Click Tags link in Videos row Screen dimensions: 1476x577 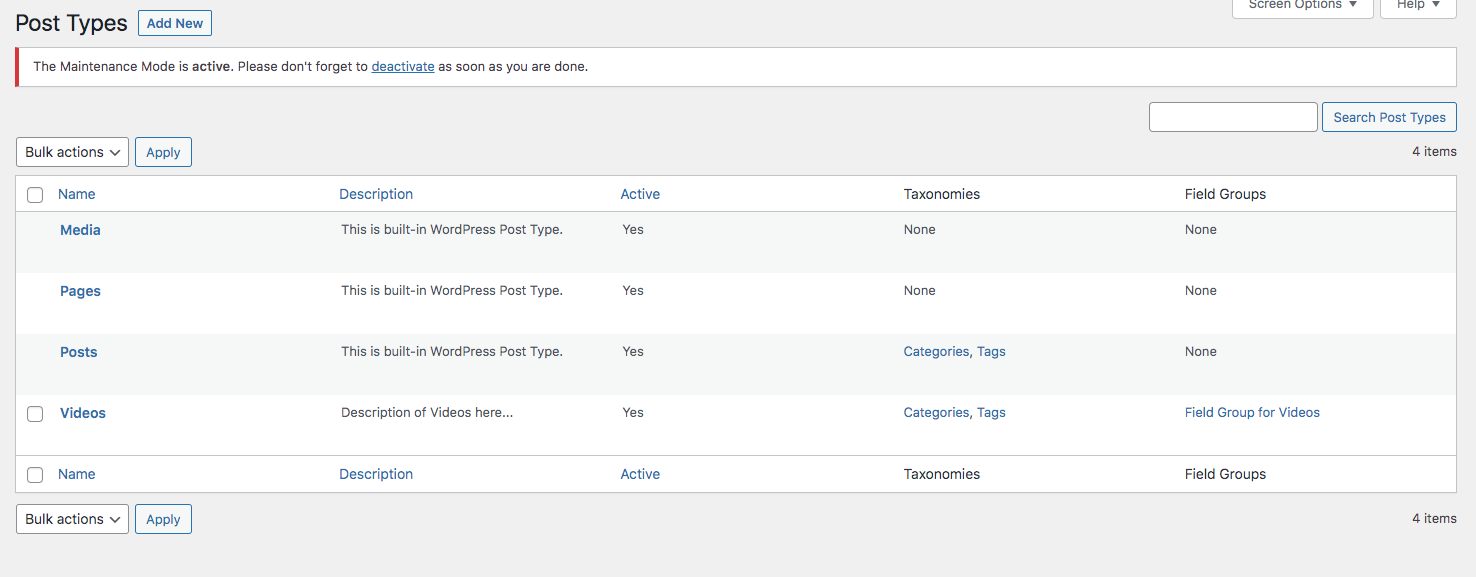point(991,413)
